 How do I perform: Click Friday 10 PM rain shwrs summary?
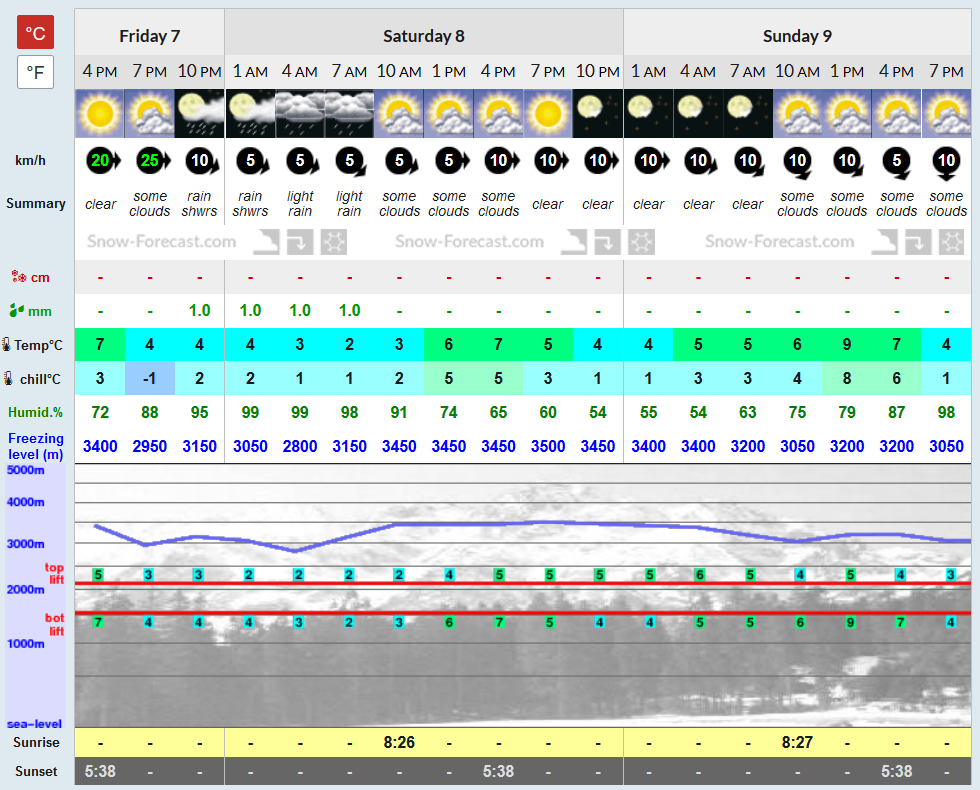pos(199,204)
